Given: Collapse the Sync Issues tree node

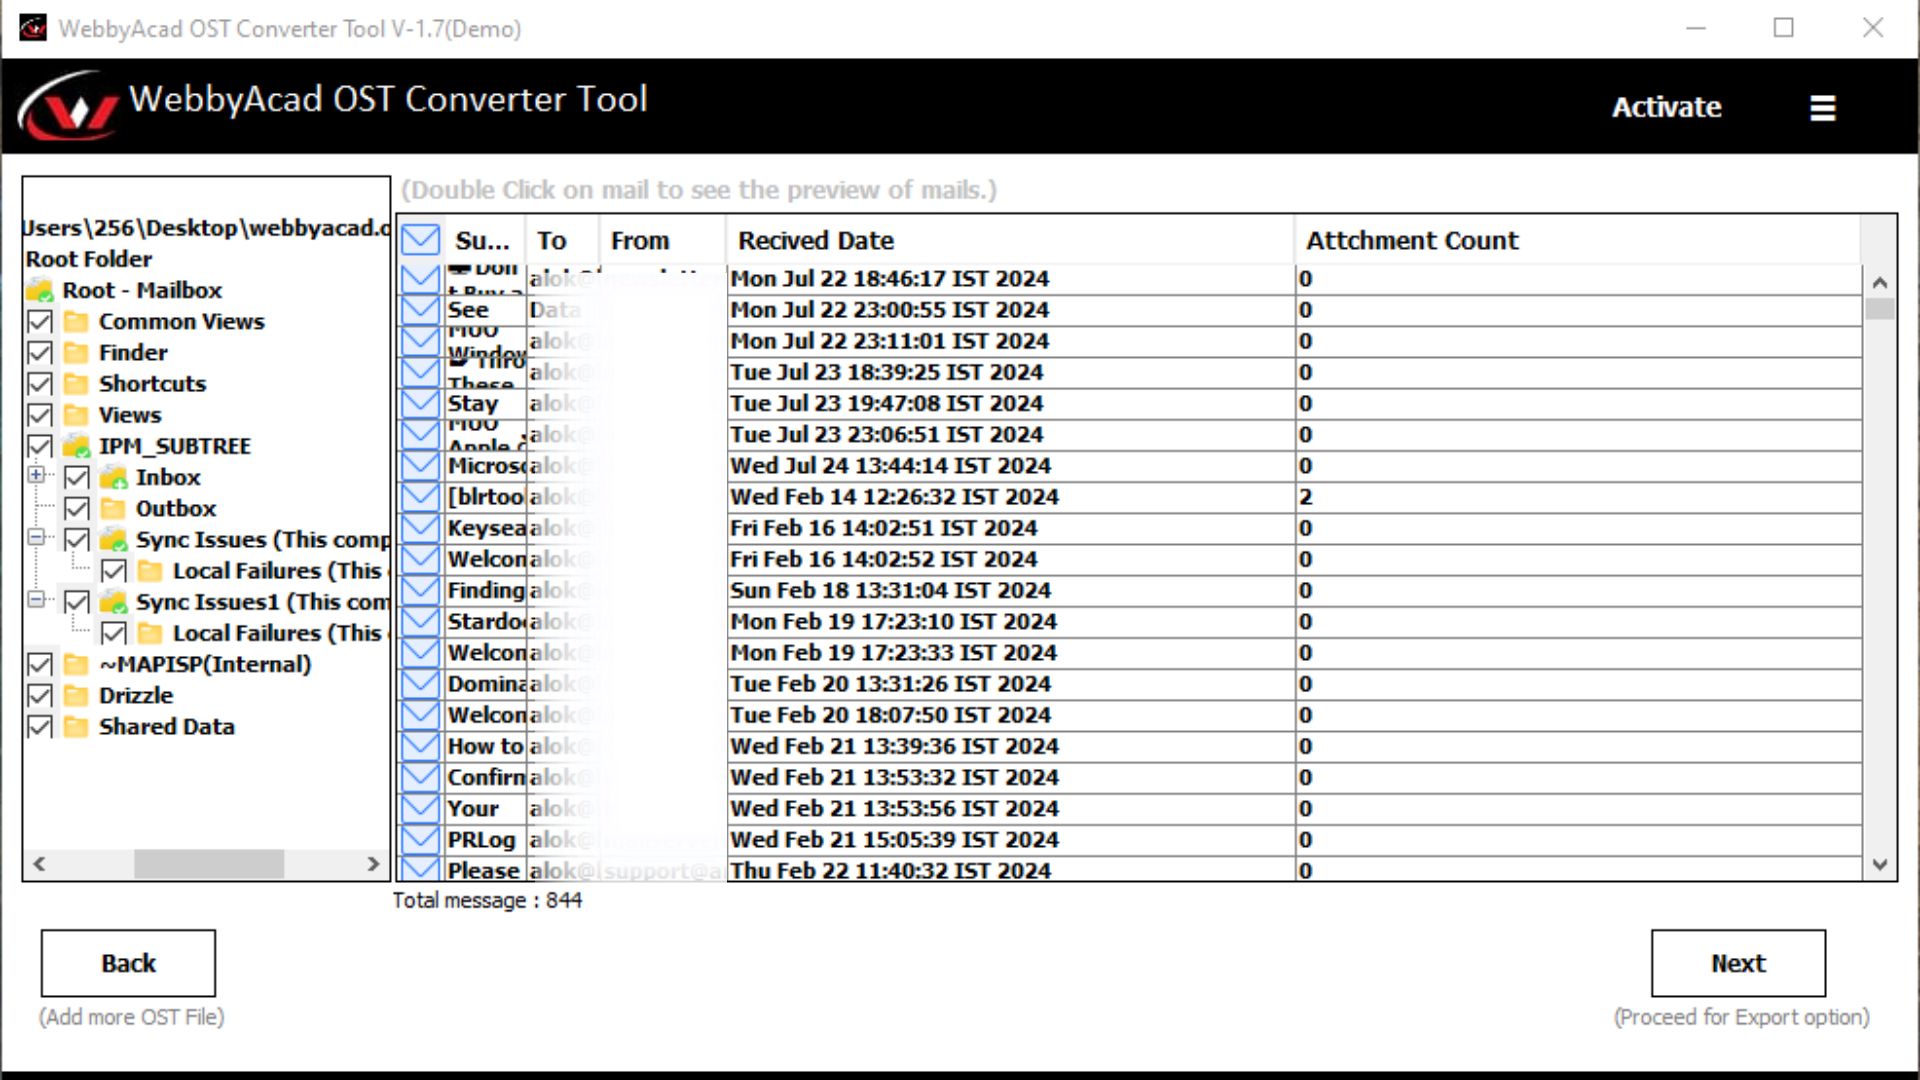Looking at the screenshot, I should [x=37, y=537].
